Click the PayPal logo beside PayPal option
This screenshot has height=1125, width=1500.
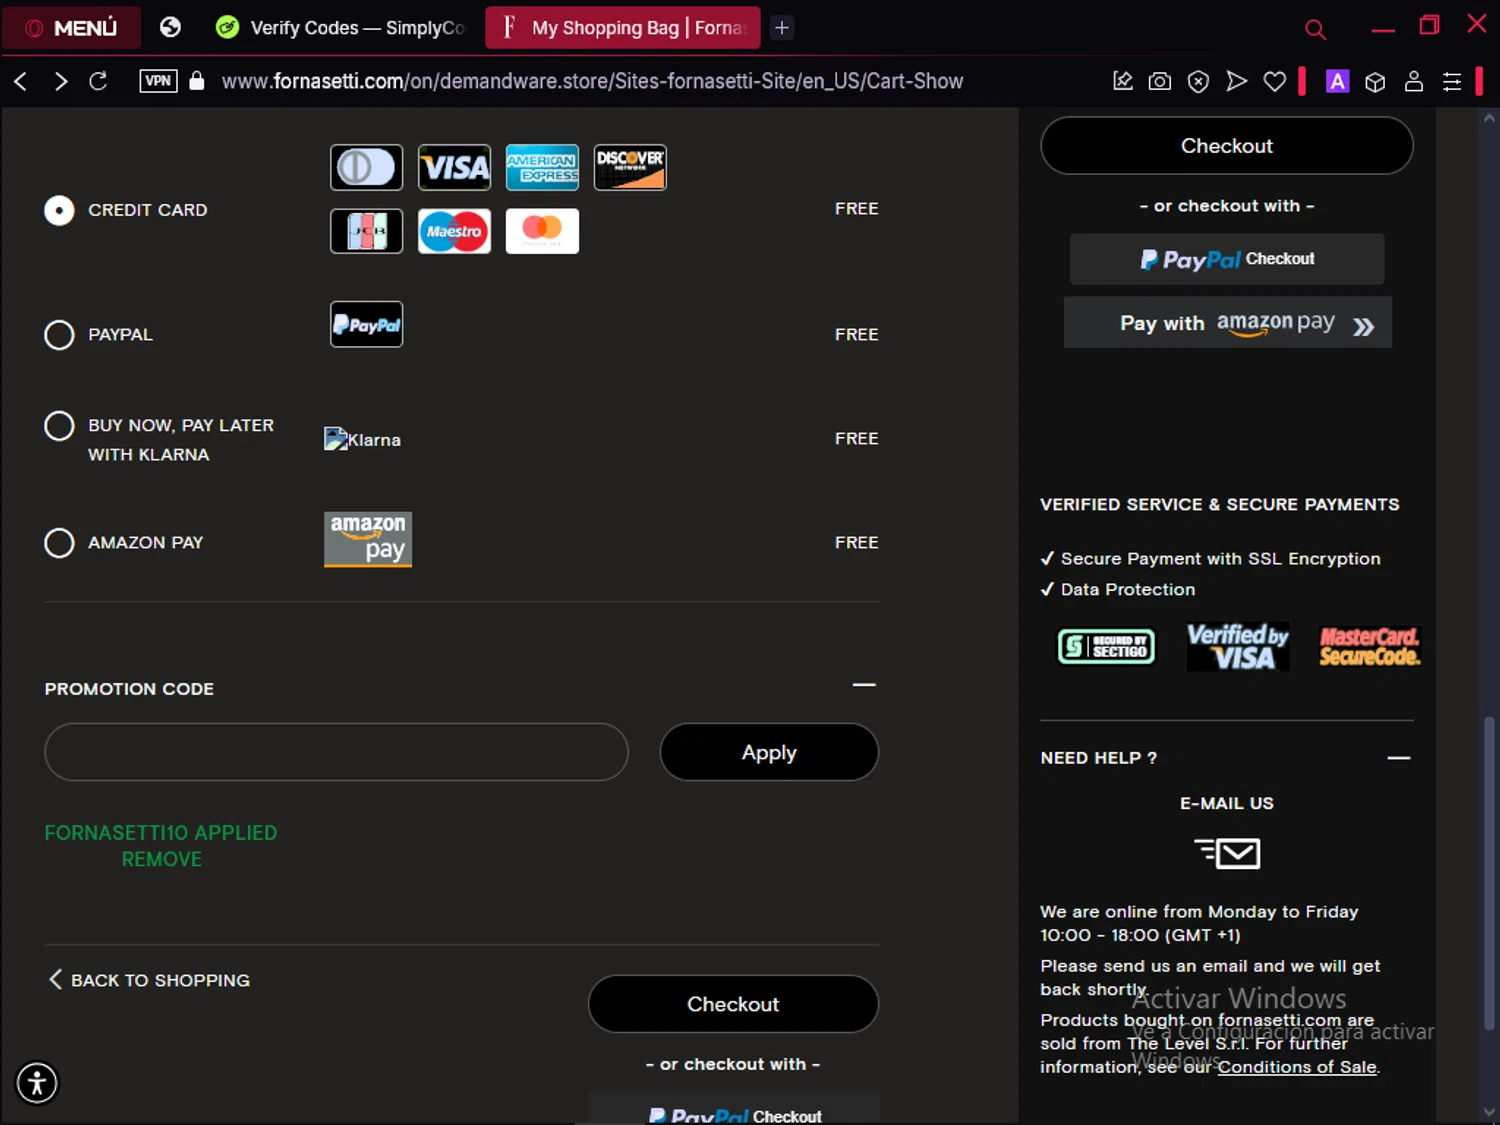367,324
